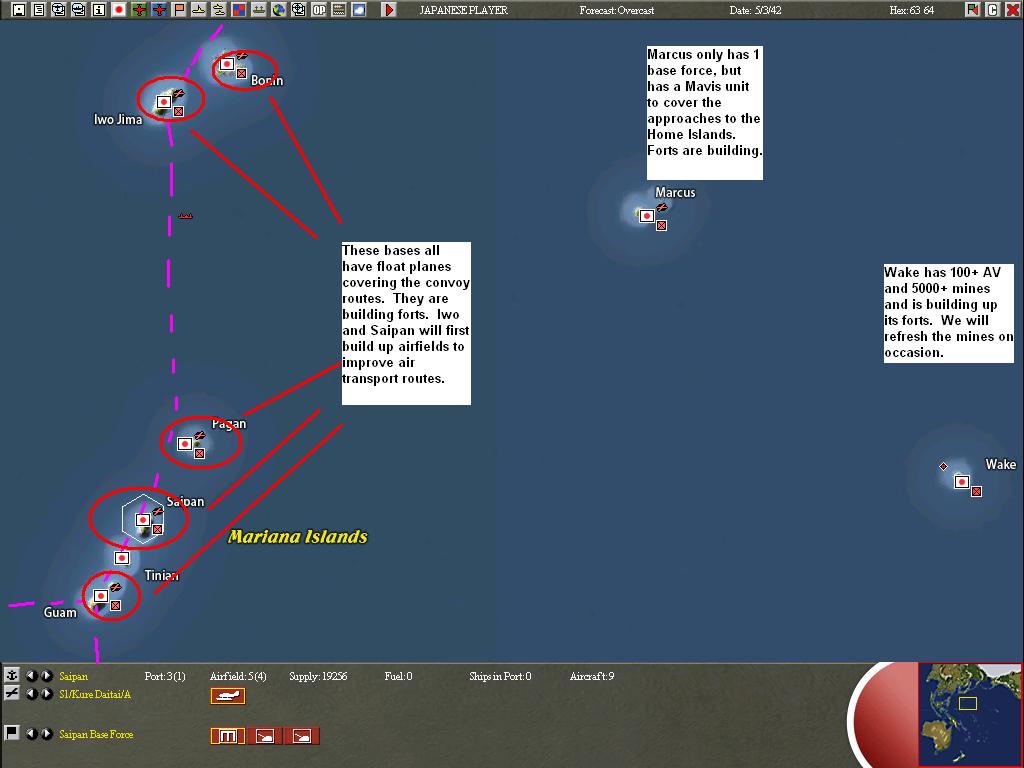Select the red plane on green background

pos(139,10)
